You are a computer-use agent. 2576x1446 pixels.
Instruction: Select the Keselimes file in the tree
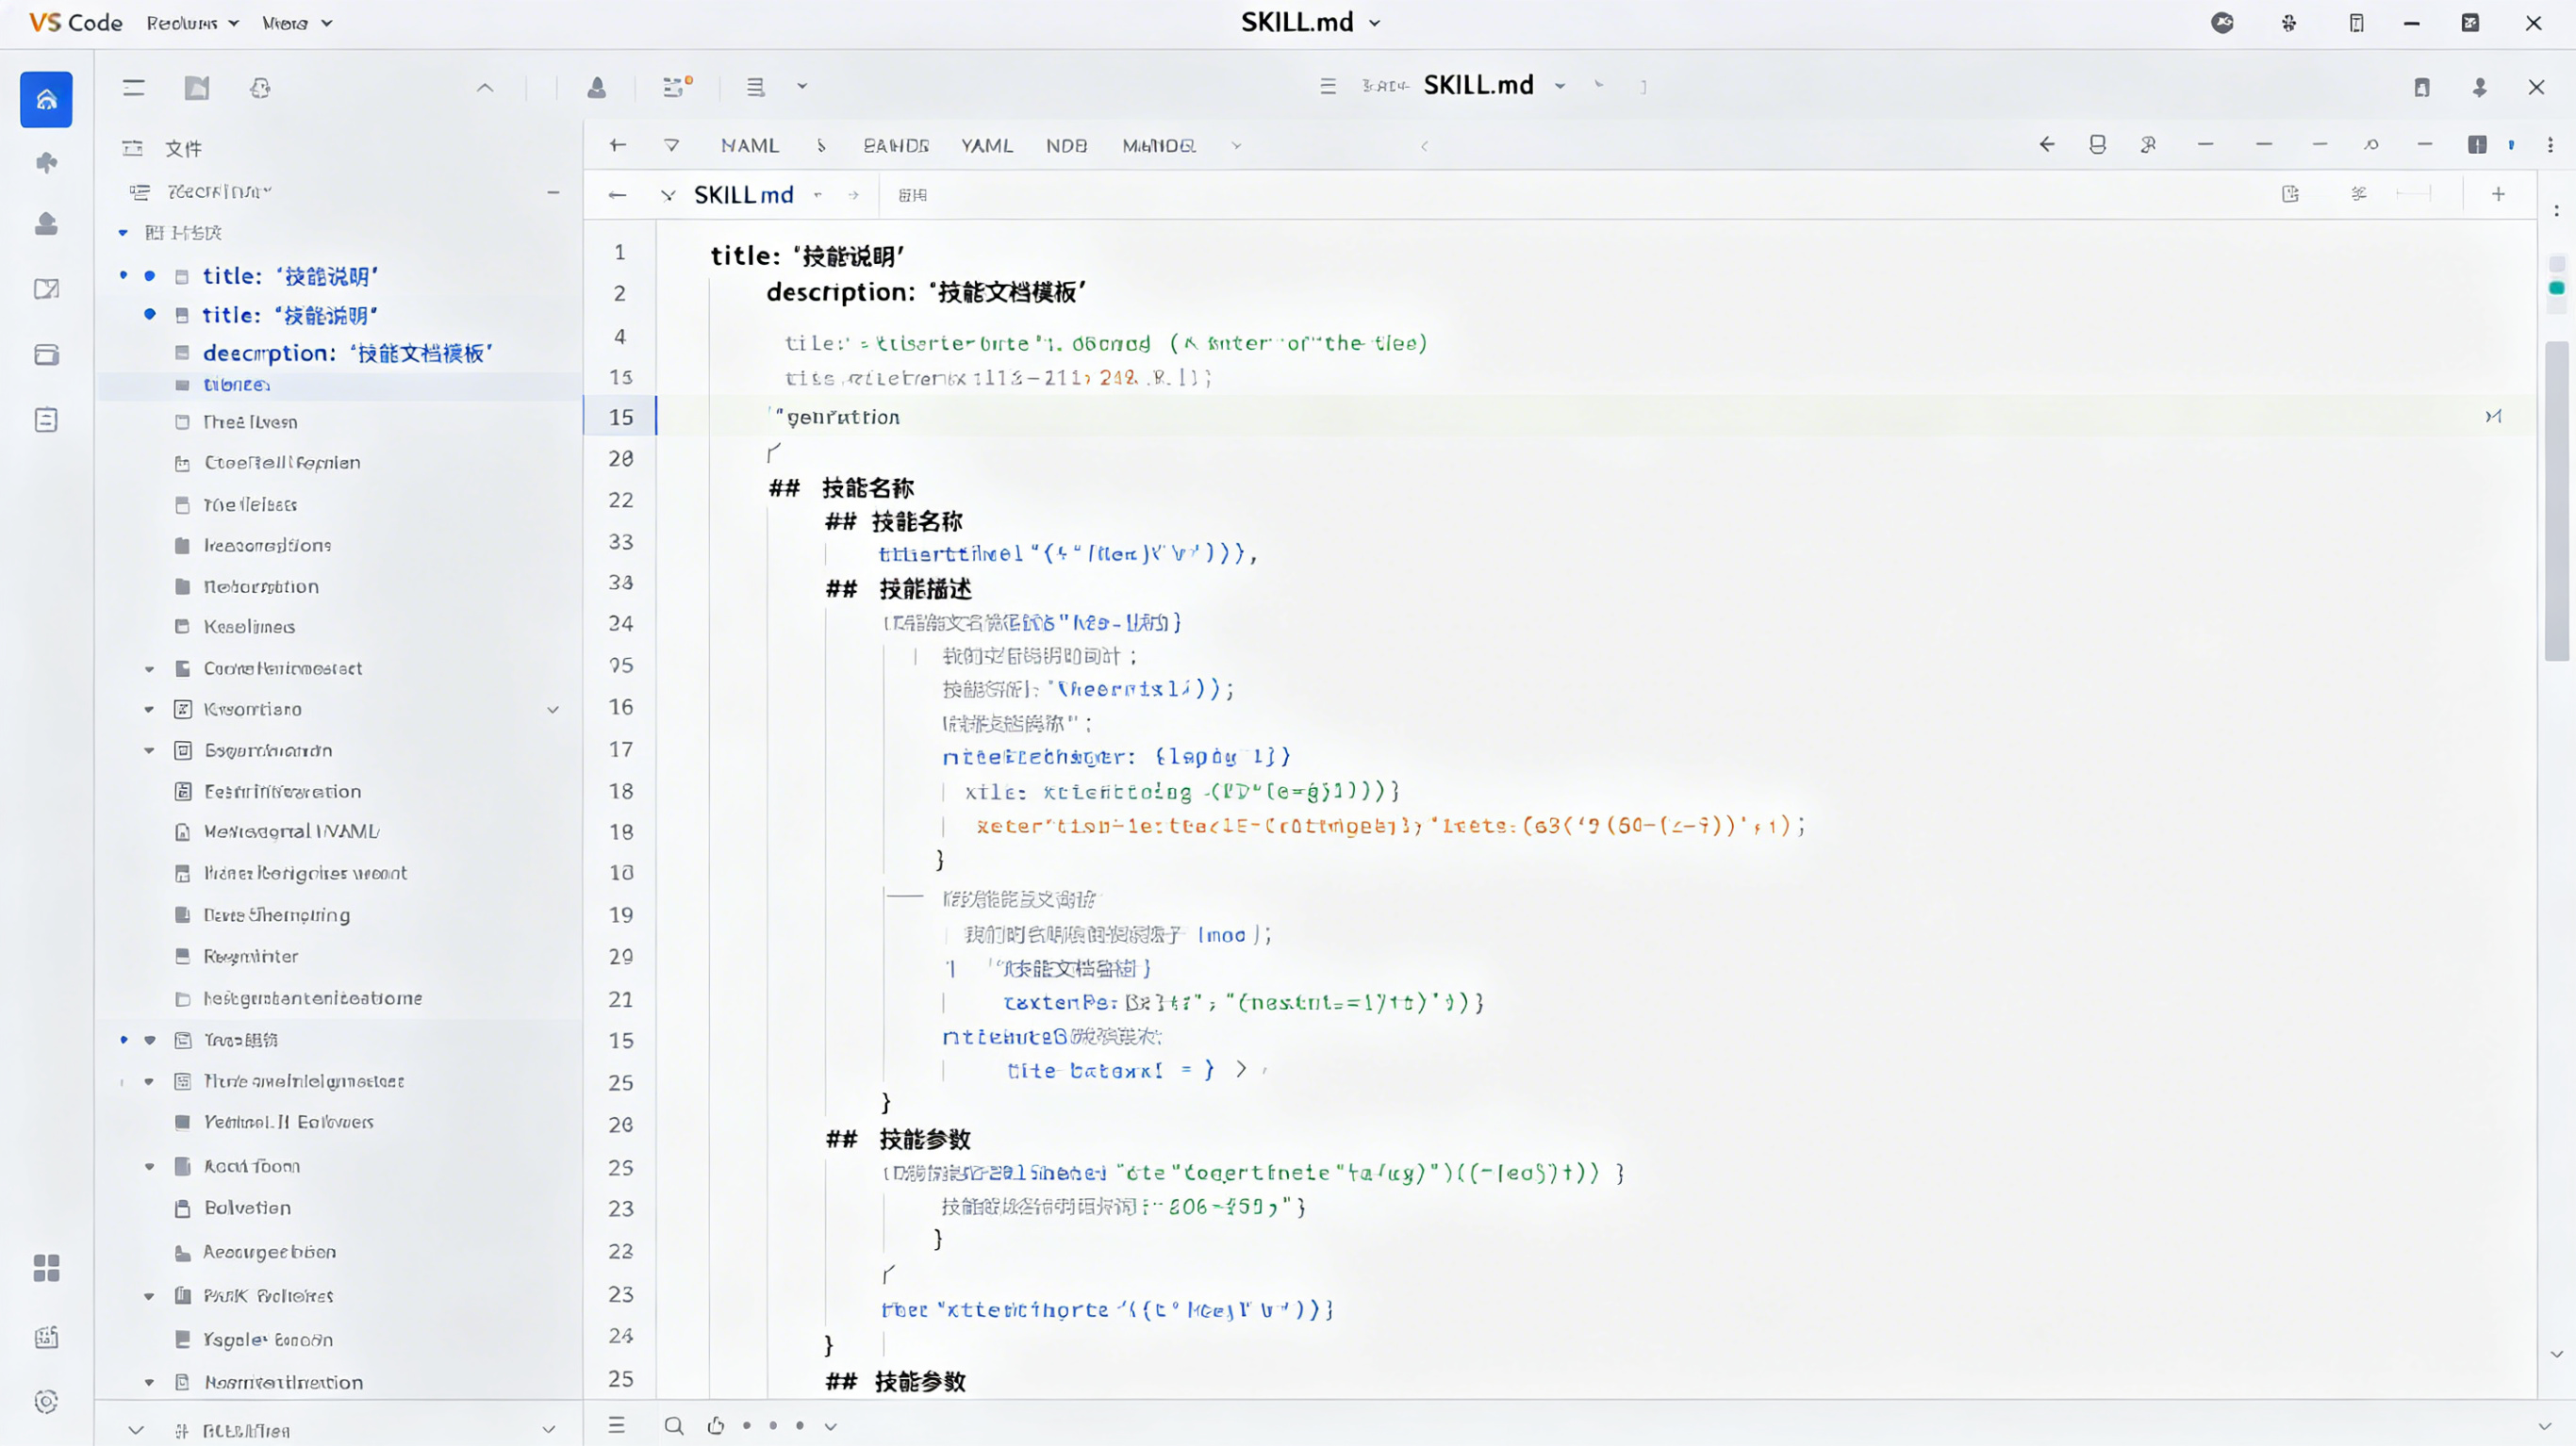coord(249,627)
